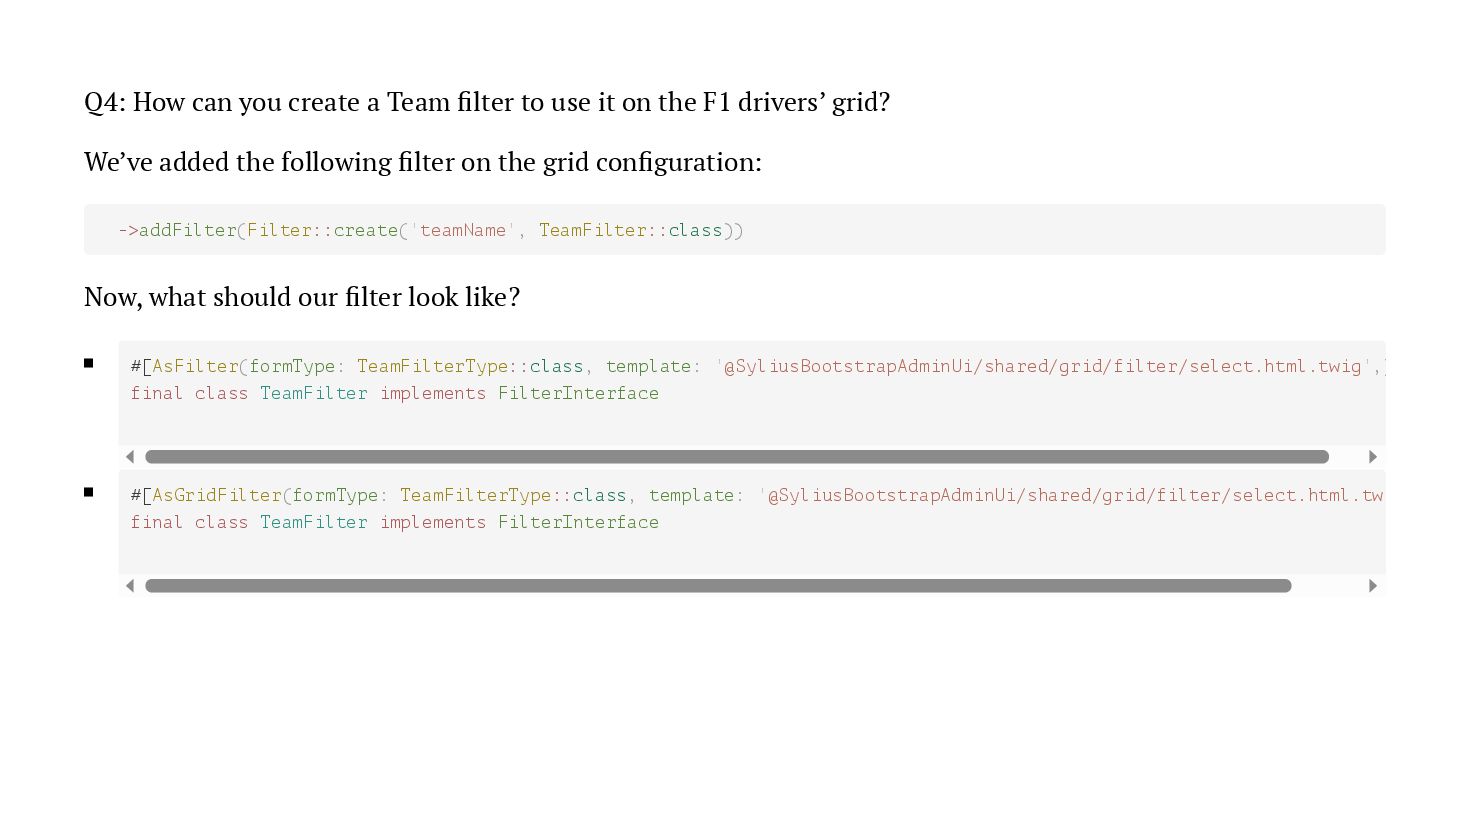This screenshot has height=828, width=1470.
Task: Click FilterInterface in the AsGridFilter answer
Action: tap(578, 522)
